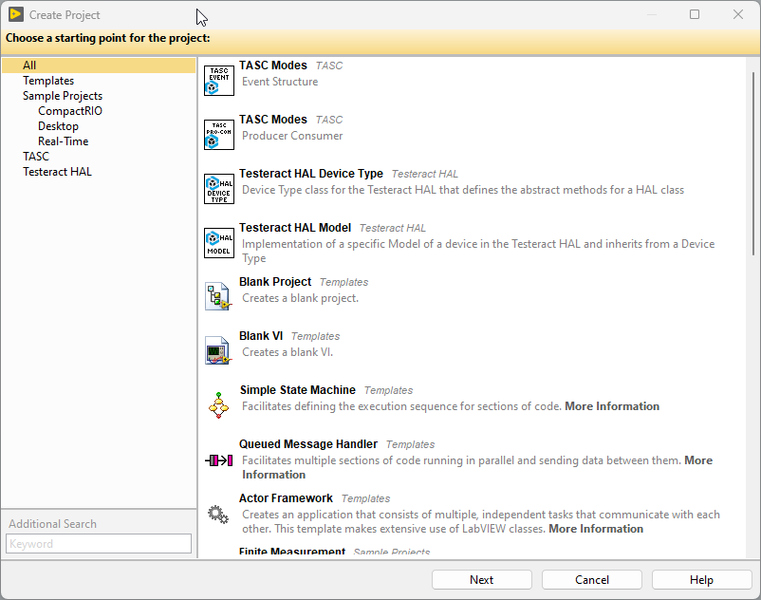Screen dimensions: 761x600
Task: Select Sample Projects in the category tree
Action: point(62,96)
